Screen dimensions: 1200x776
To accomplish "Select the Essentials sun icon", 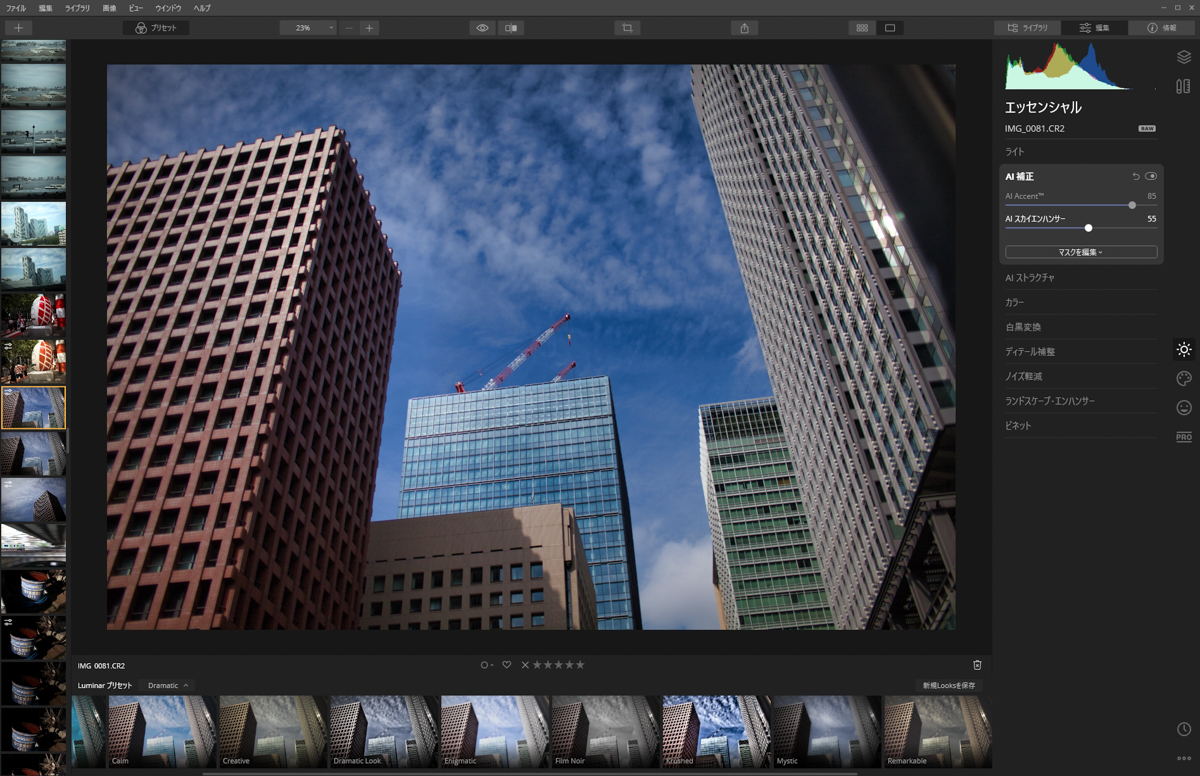I will [x=1184, y=350].
